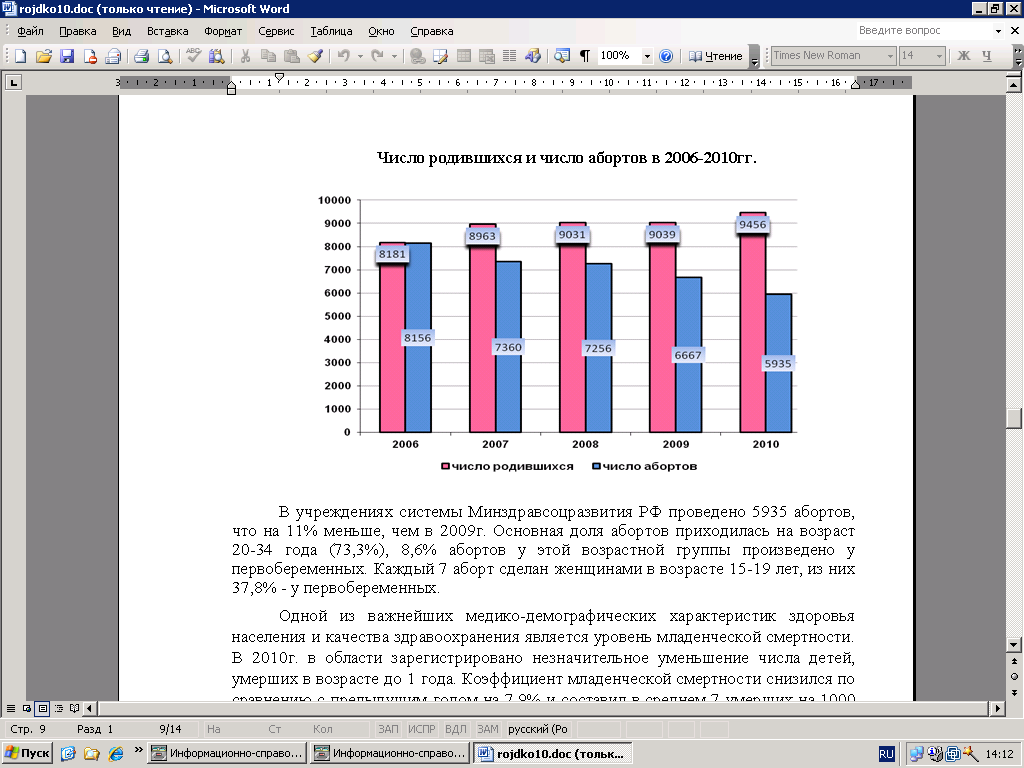Viewport: 1024px width, 768px height.
Task: Click the RU language indicator in tray
Action: pos(886,754)
